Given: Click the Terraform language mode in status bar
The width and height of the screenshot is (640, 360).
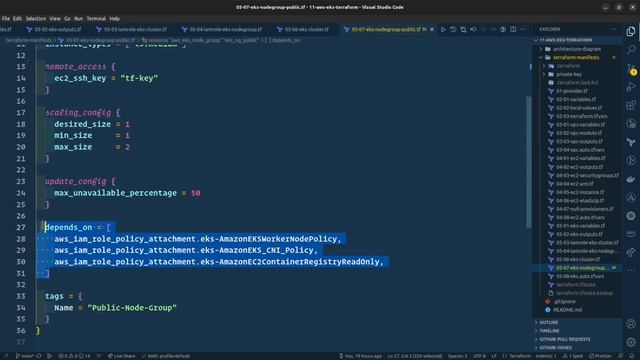Looking at the screenshot, I should (517, 356).
